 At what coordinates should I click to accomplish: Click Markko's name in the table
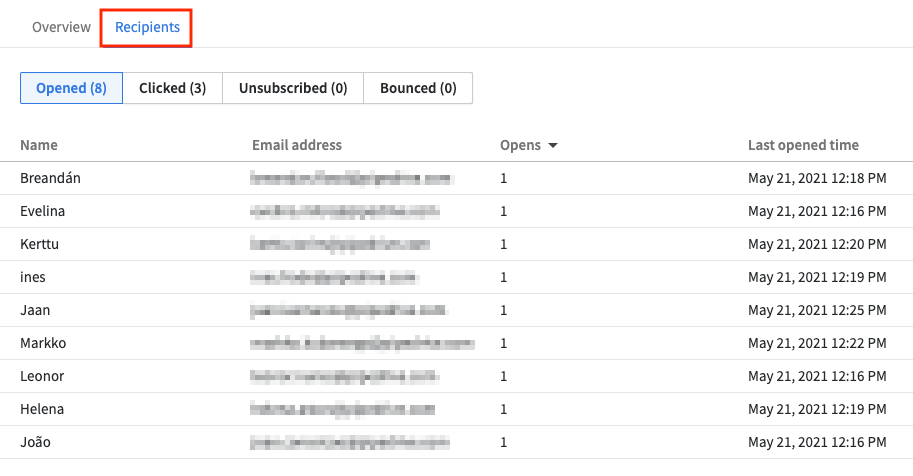[x=45, y=343]
